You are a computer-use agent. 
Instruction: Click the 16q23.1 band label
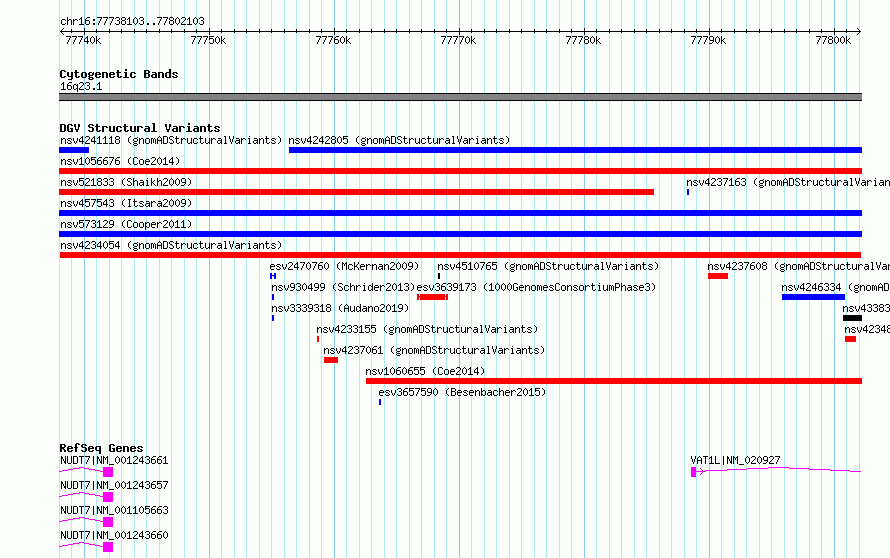pos(81,87)
